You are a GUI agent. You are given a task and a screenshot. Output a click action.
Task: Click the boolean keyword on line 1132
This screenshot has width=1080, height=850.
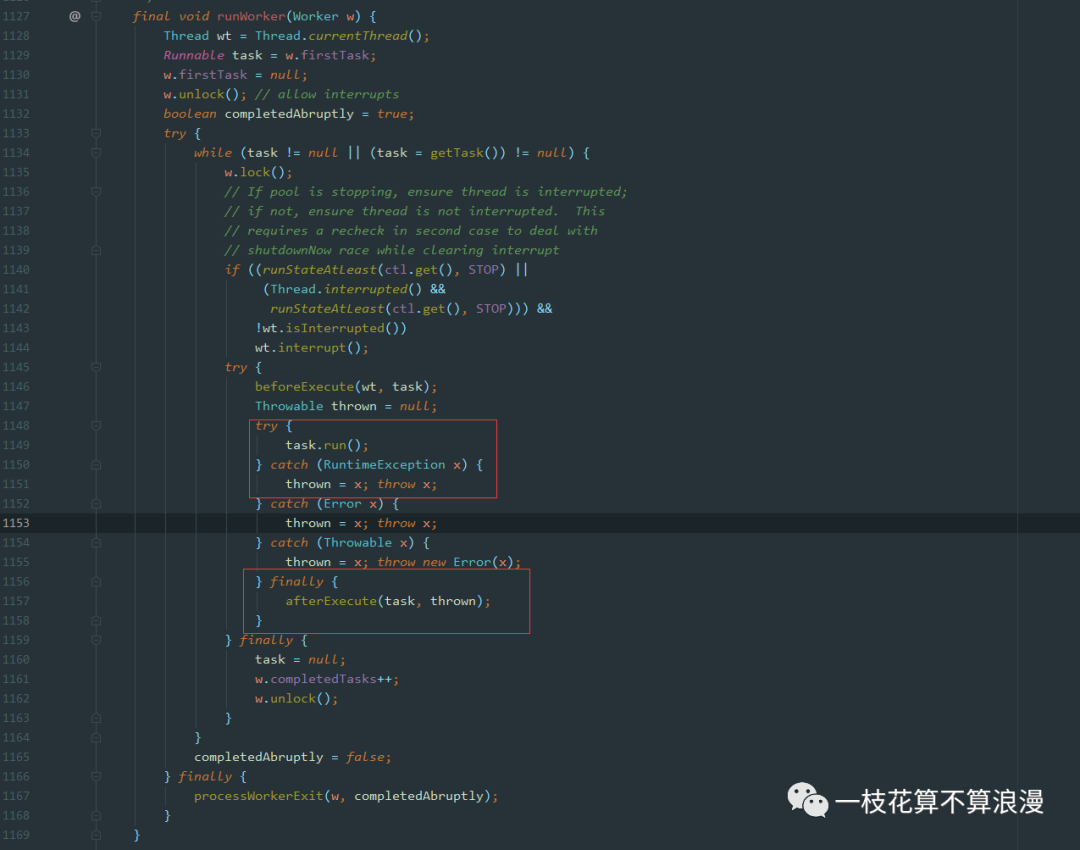pos(189,114)
